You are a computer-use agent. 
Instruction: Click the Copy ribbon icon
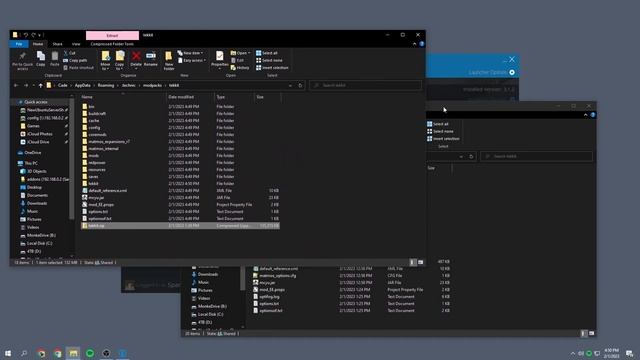point(41,59)
